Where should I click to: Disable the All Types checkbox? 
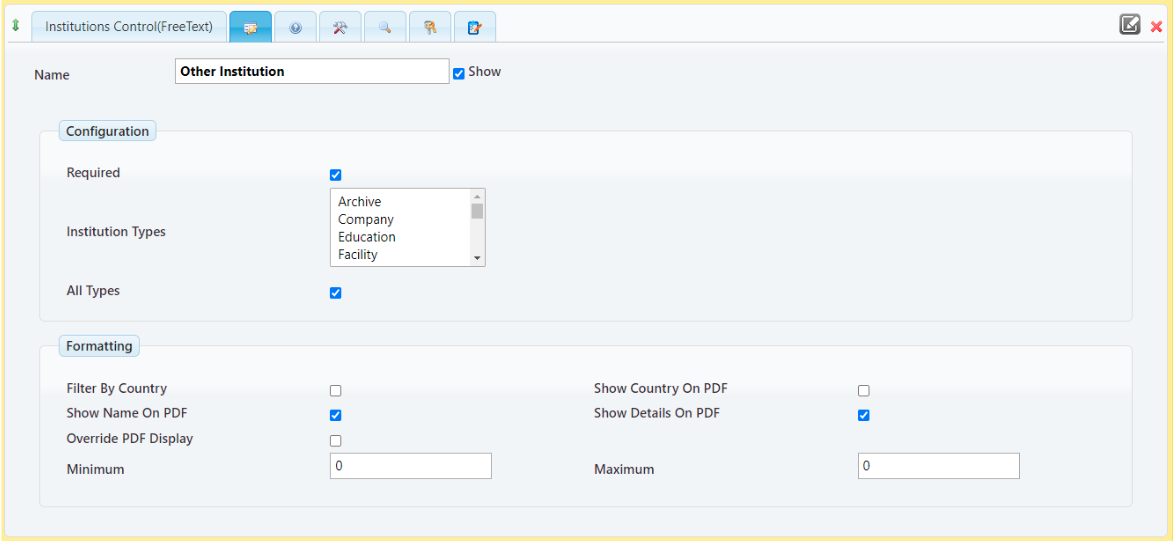[336, 293]
